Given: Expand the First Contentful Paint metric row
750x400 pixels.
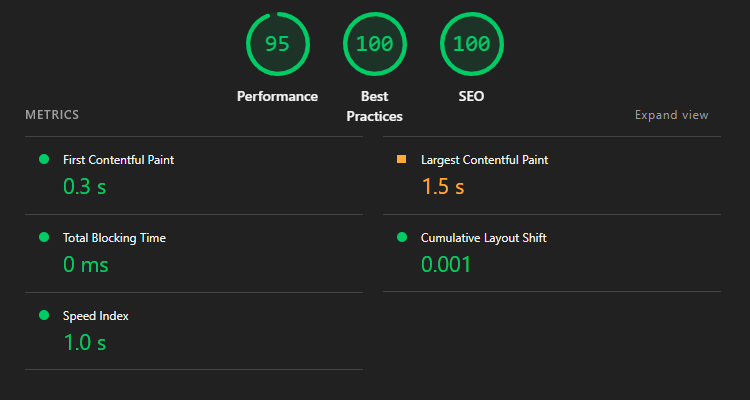Looking at the screenshot, I should pyautogui.click(x=194, y=176).
